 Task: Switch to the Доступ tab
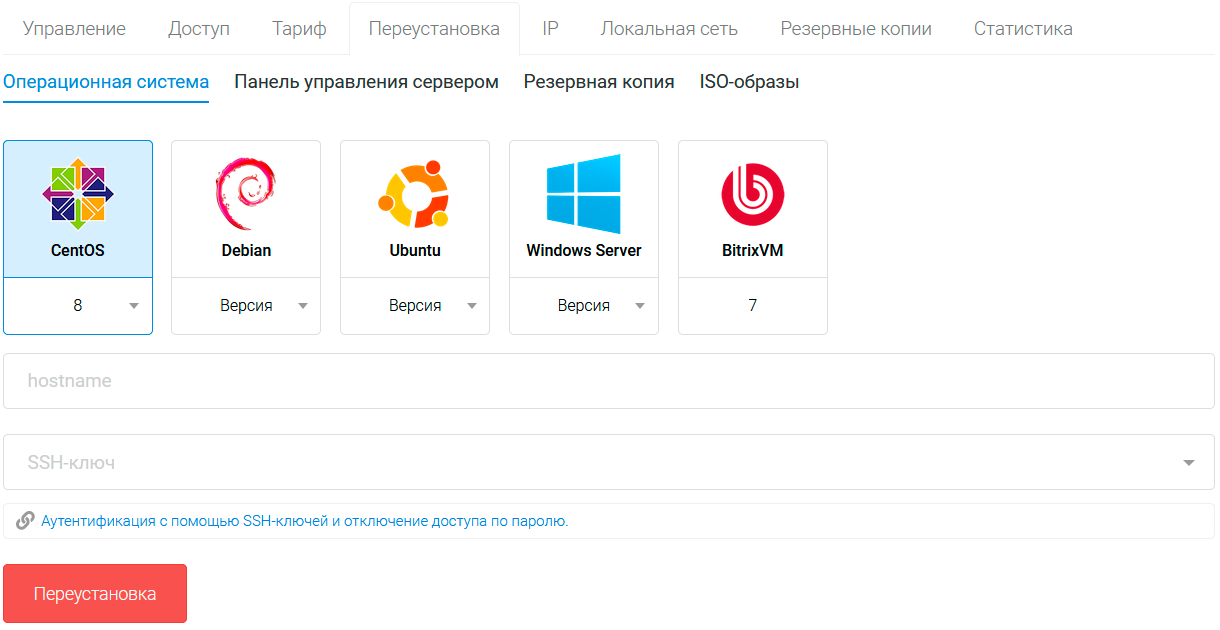click(199, 29)
